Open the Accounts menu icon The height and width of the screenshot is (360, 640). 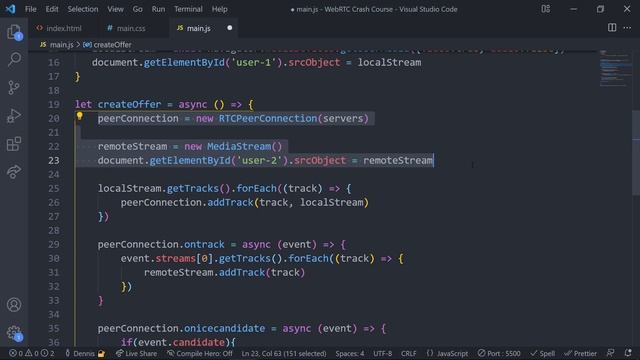pyautogui.click(x=14, y=304)
